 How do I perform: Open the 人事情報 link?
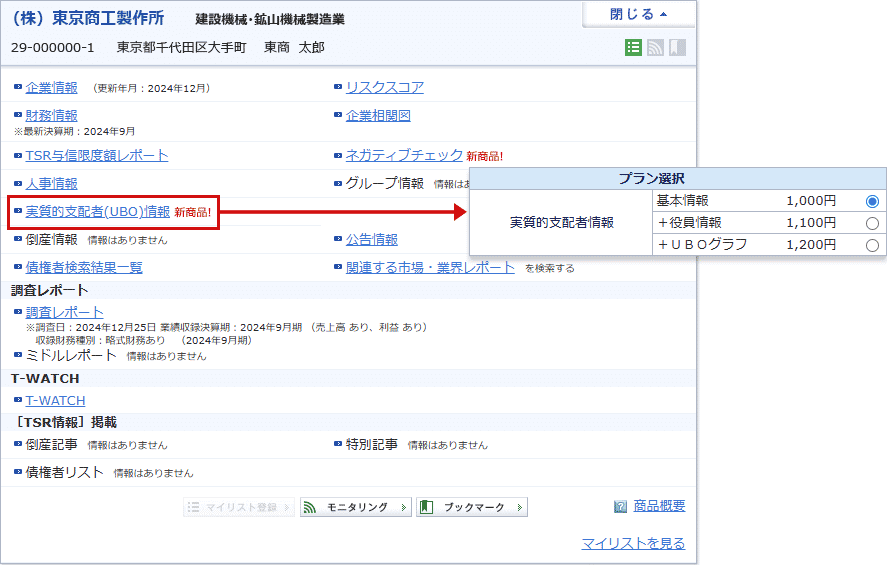pos(51,184)
